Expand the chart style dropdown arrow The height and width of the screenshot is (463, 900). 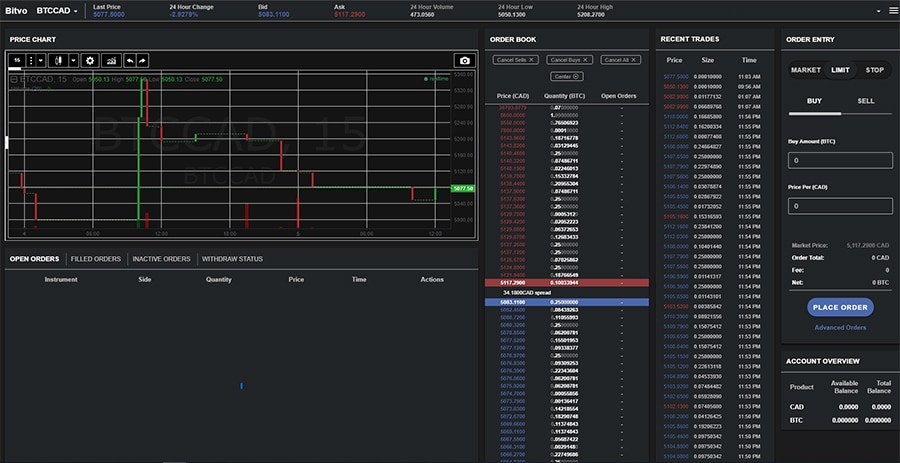(x=73, y=61)
